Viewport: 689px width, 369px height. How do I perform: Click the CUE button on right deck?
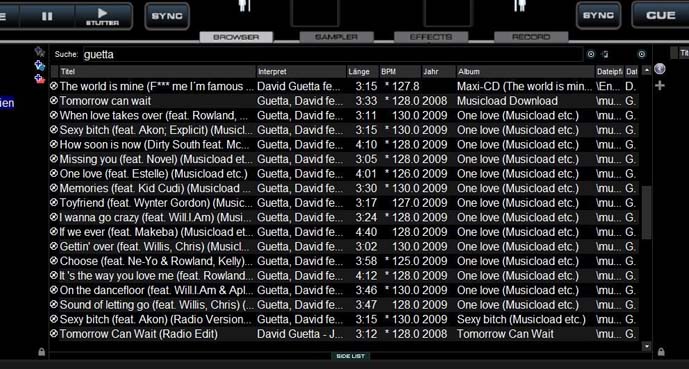pyautogui.click(x=660, y=15)
